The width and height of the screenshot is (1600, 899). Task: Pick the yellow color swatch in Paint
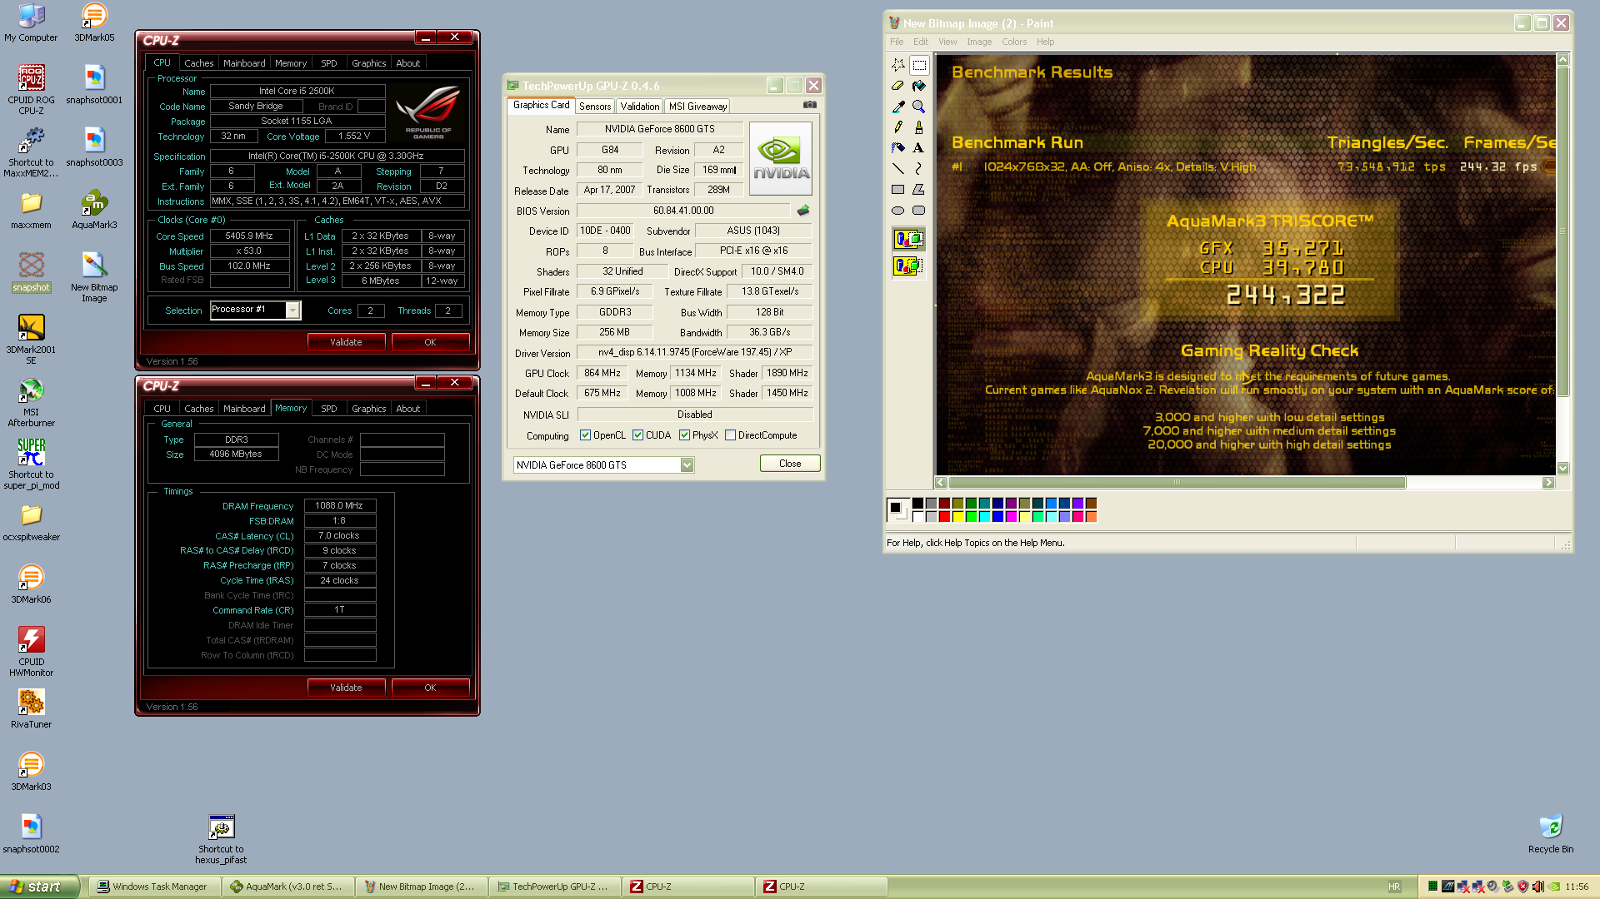click(x=957, y=517)
